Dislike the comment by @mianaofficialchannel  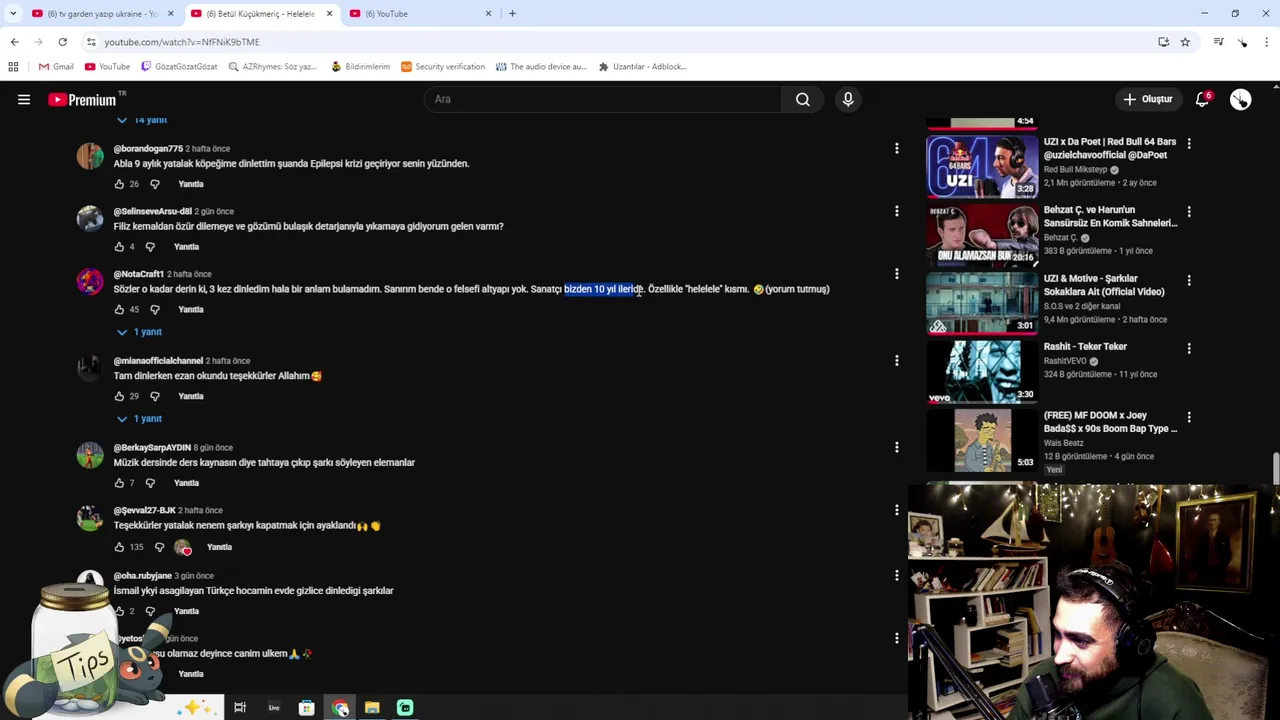coord(155,396)
